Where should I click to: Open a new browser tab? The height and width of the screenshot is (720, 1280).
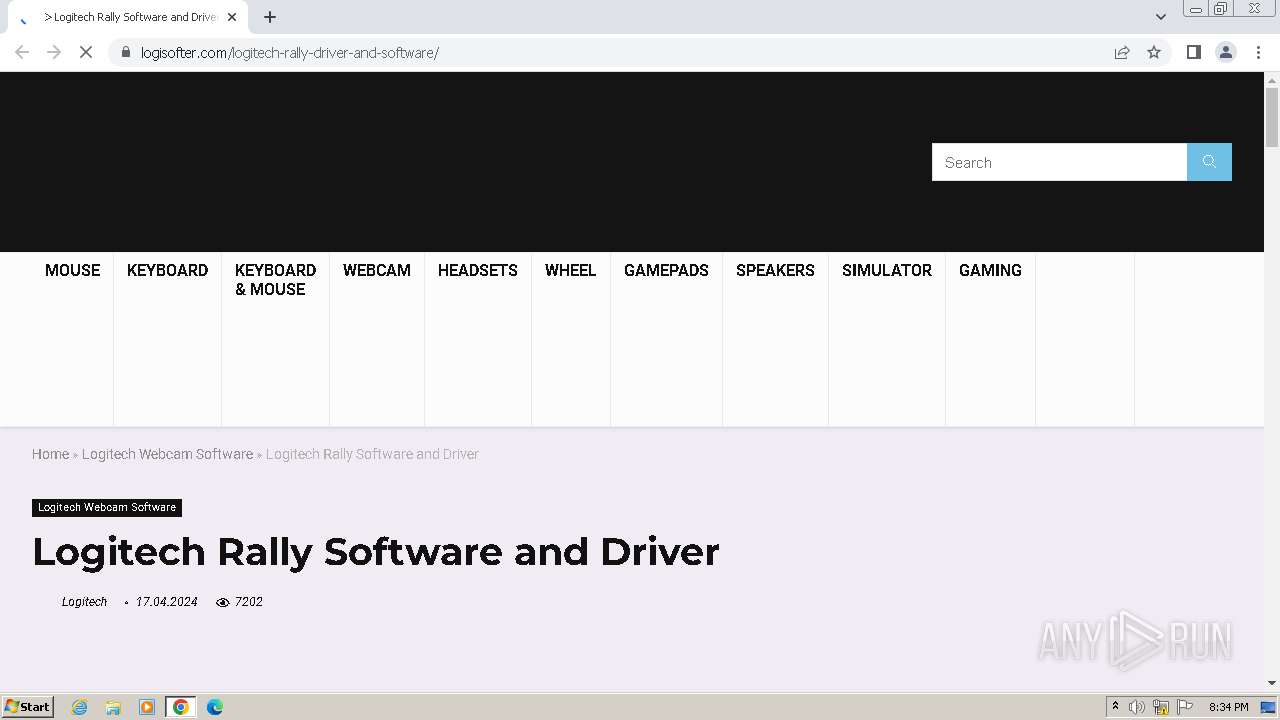click(x=270, y=17)
